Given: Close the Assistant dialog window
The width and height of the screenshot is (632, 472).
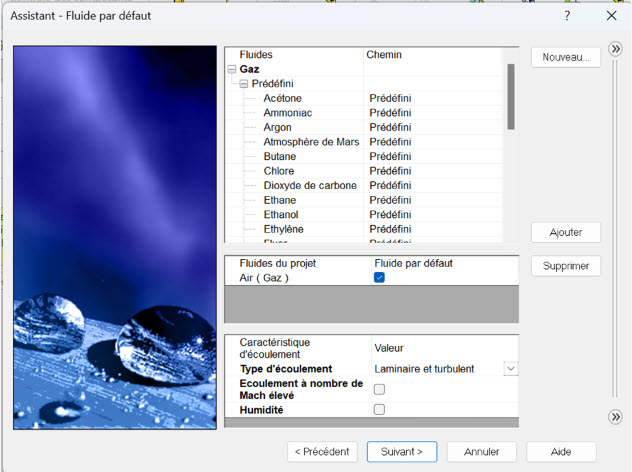Looking at the screenshot, I should pos(611,16).
